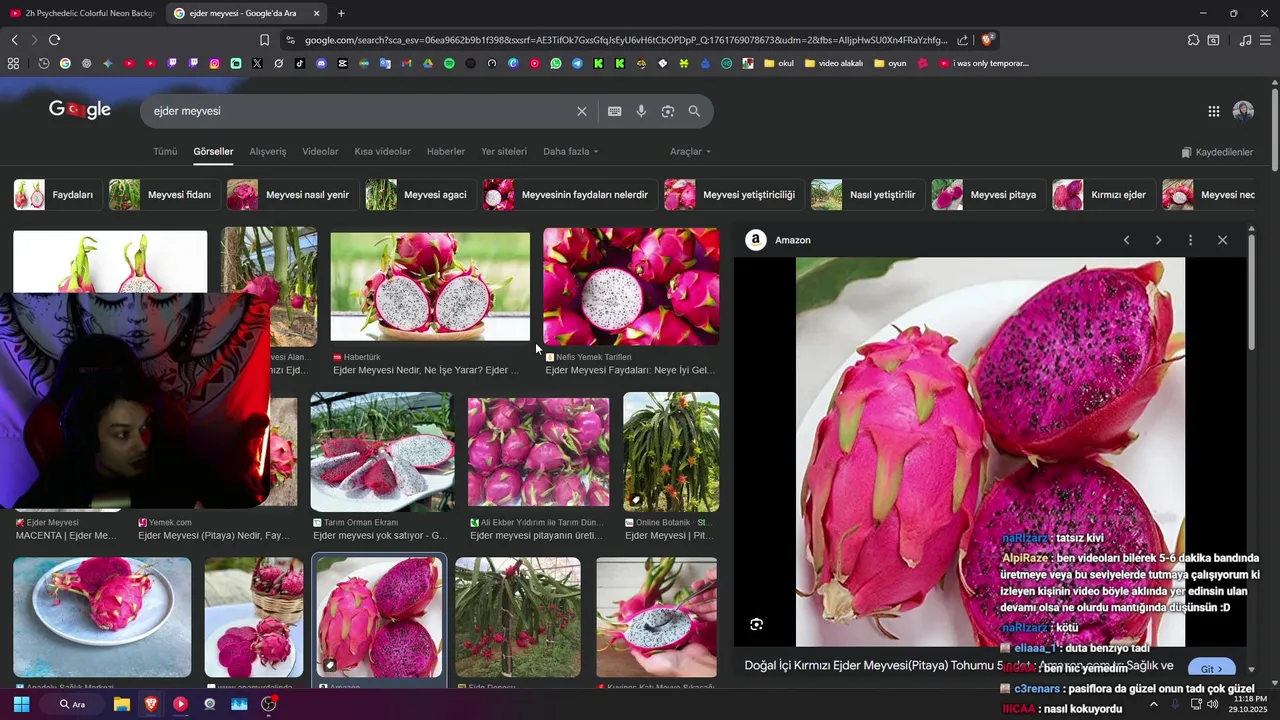The height and width of the screenshot is (720, 1280).
Task: Clear the search box with the X
Action: pyautogui.click(x=581, y=111)
